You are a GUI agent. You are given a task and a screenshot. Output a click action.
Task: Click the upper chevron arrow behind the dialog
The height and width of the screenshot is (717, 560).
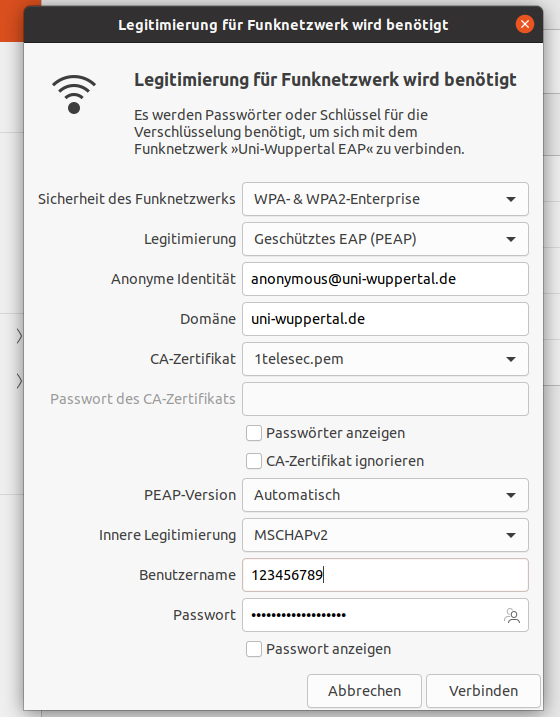[x=19, y=336]
